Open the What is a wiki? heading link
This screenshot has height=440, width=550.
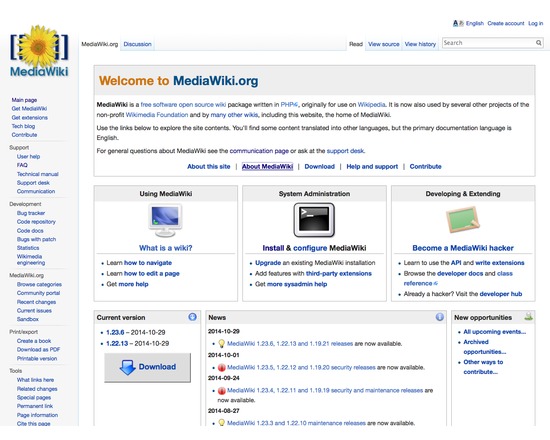166,248
